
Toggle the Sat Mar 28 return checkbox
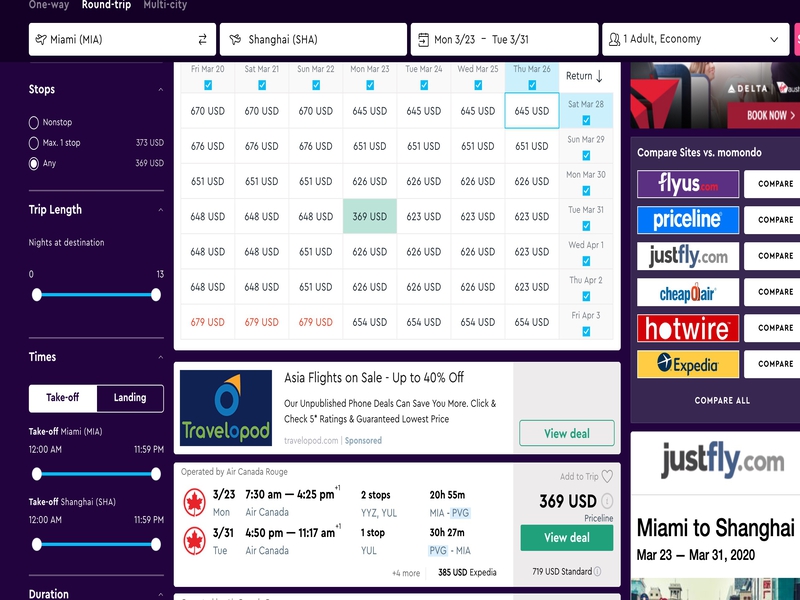coord(586,120)
